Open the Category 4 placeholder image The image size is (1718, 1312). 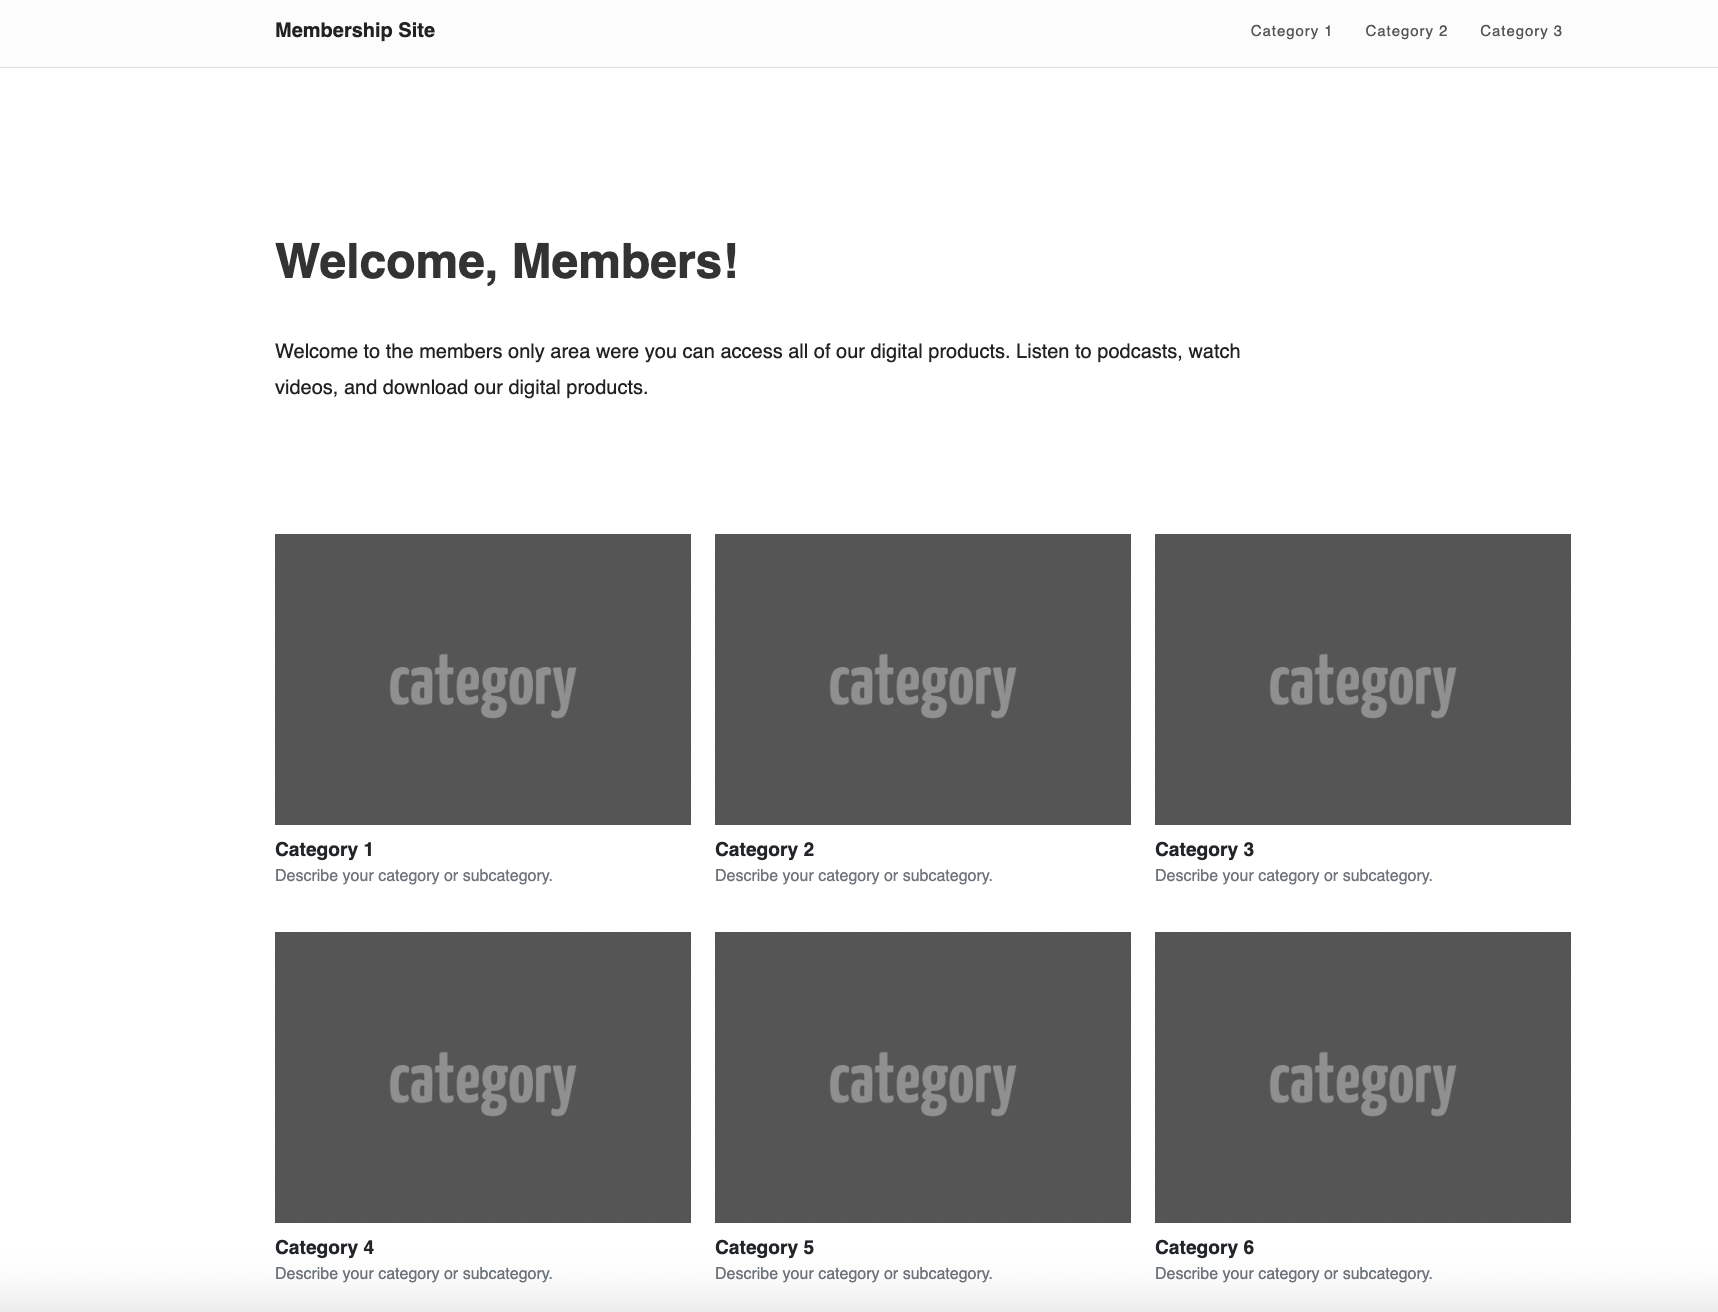483,1078
